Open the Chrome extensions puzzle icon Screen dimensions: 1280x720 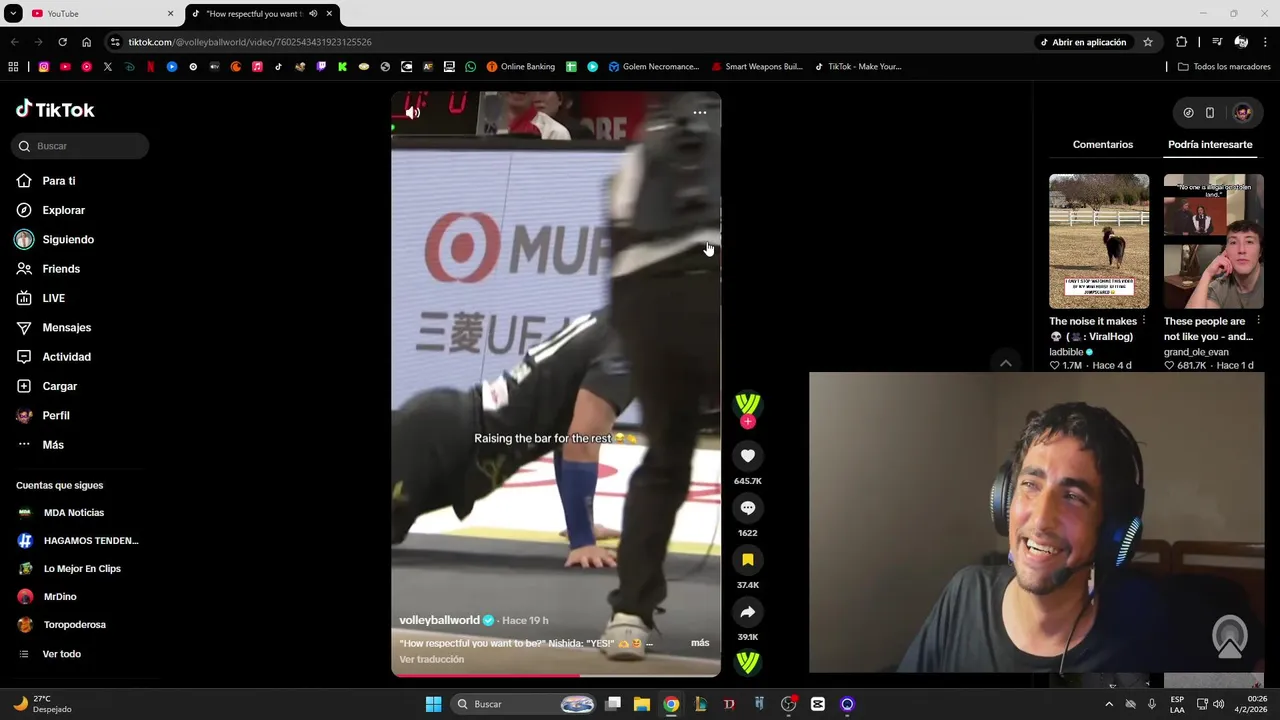[1182, 42]
